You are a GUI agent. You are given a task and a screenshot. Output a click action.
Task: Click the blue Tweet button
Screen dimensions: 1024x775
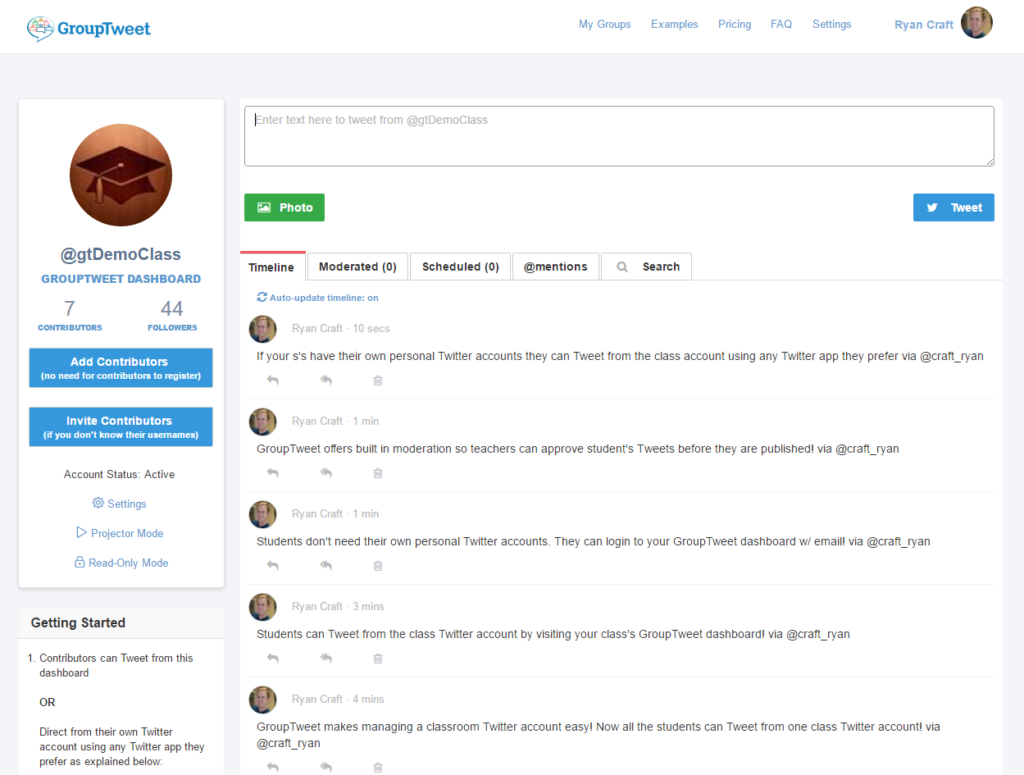953,208
